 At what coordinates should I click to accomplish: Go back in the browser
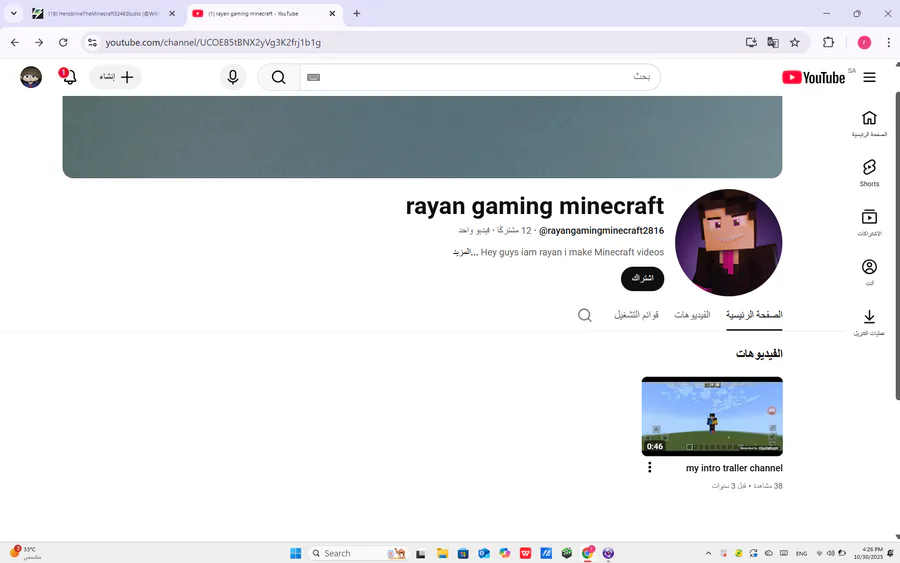tap(15, 42)
